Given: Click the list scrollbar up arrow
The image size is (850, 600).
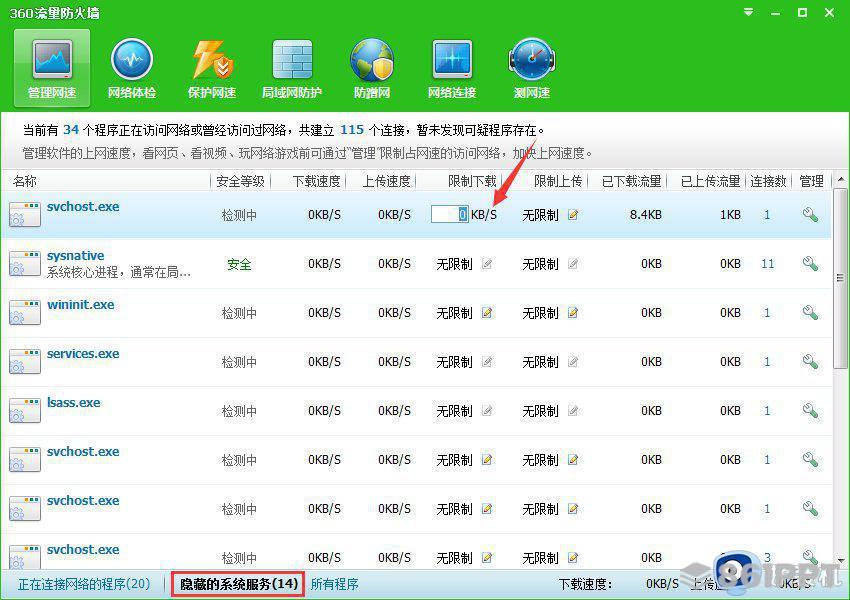Looking at the screenshot, I should (x=841, y=179).
